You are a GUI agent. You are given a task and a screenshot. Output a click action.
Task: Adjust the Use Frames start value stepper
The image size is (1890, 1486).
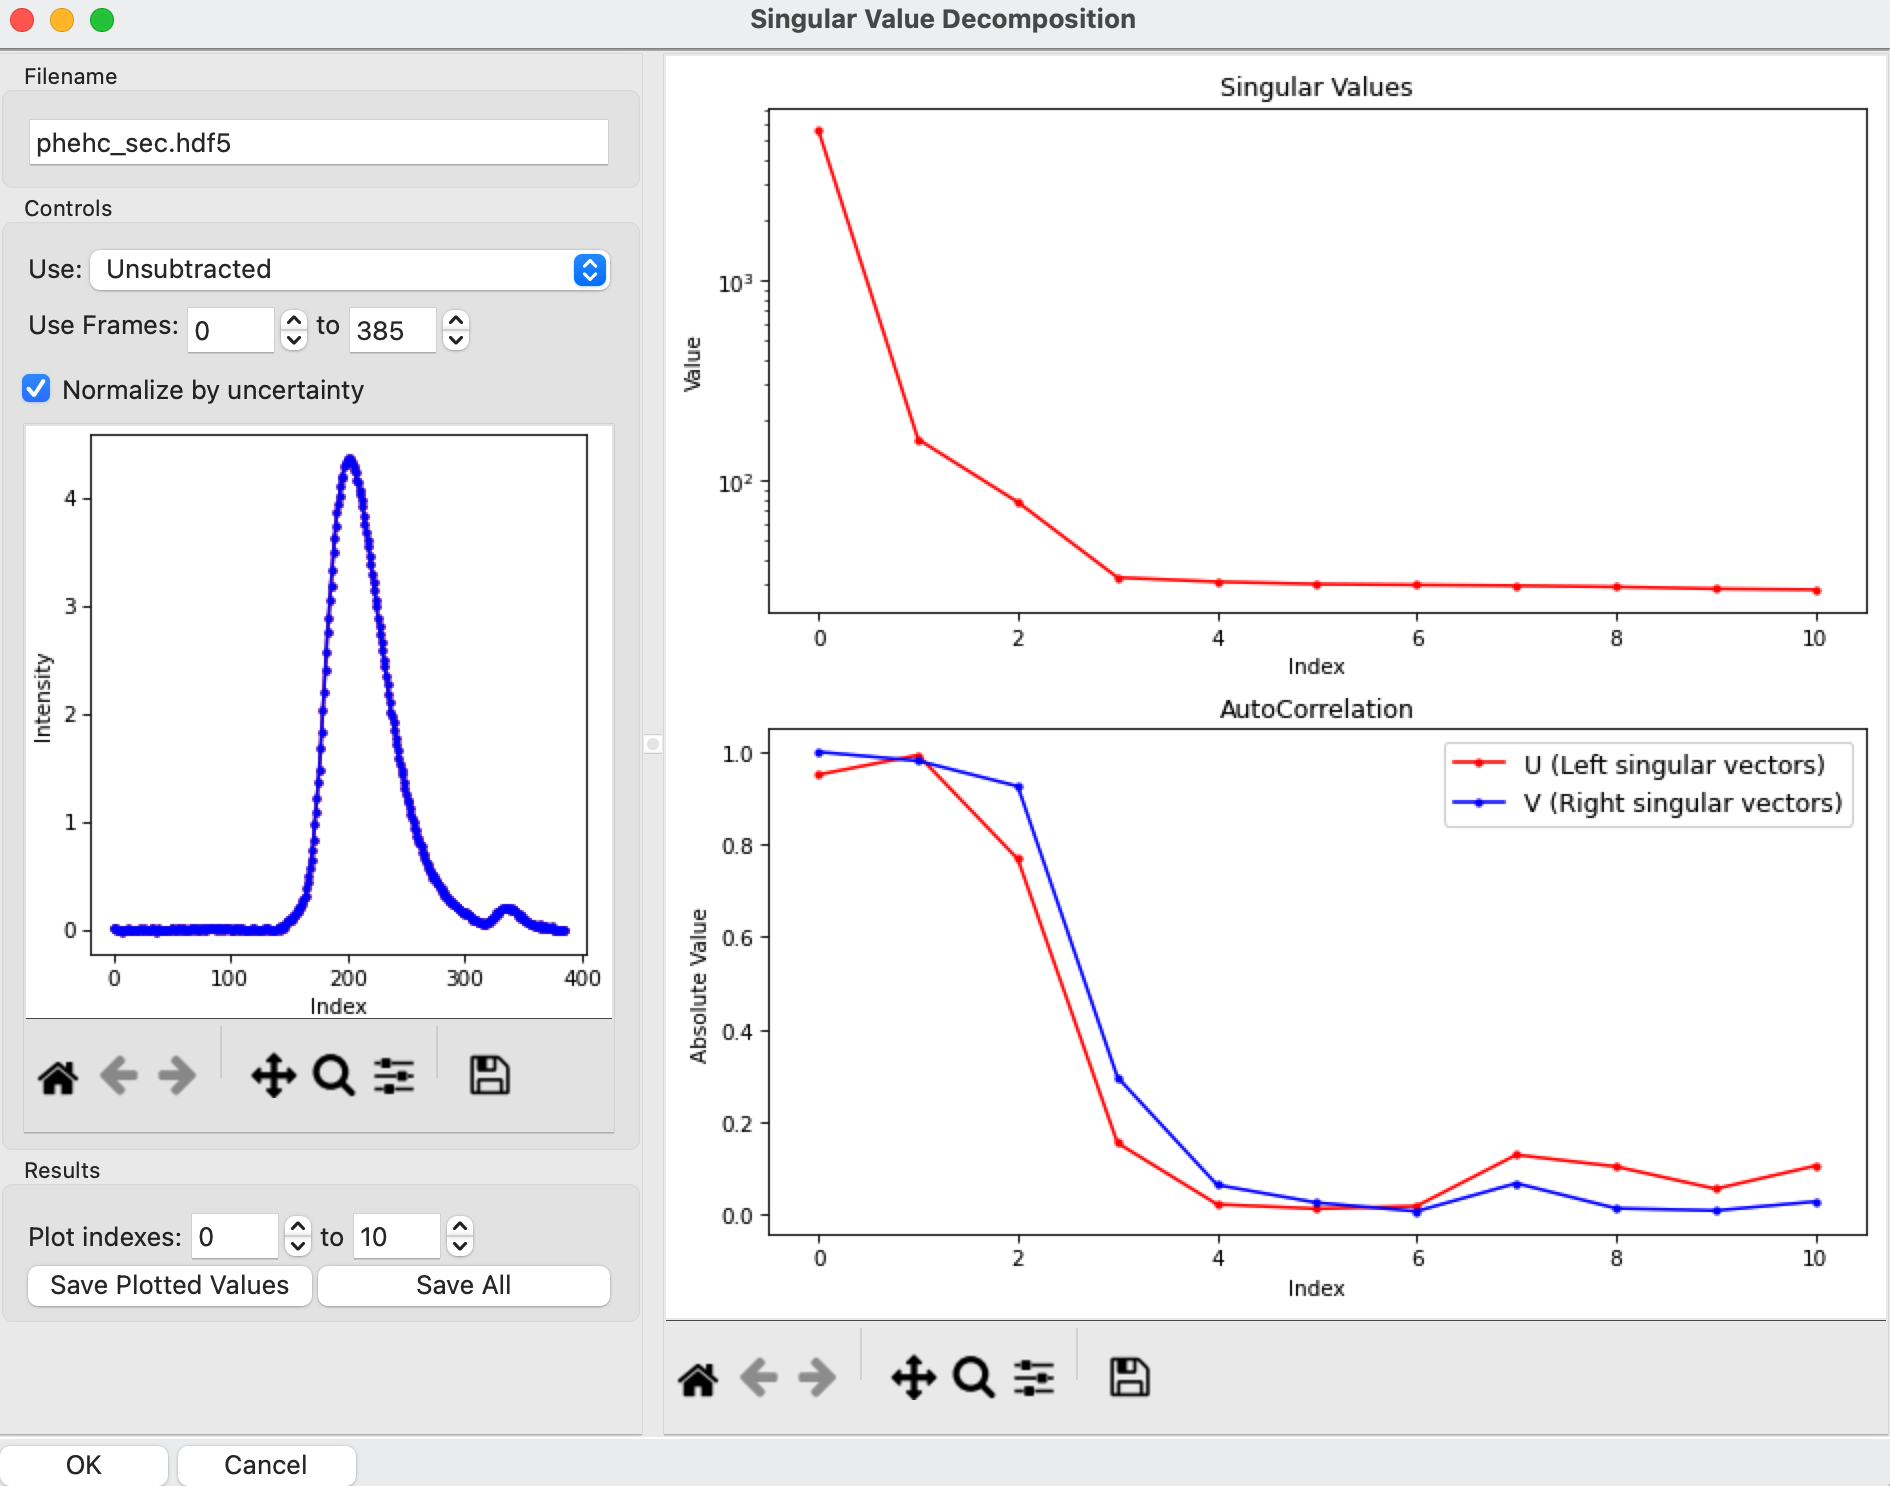[x=294, y=330]
